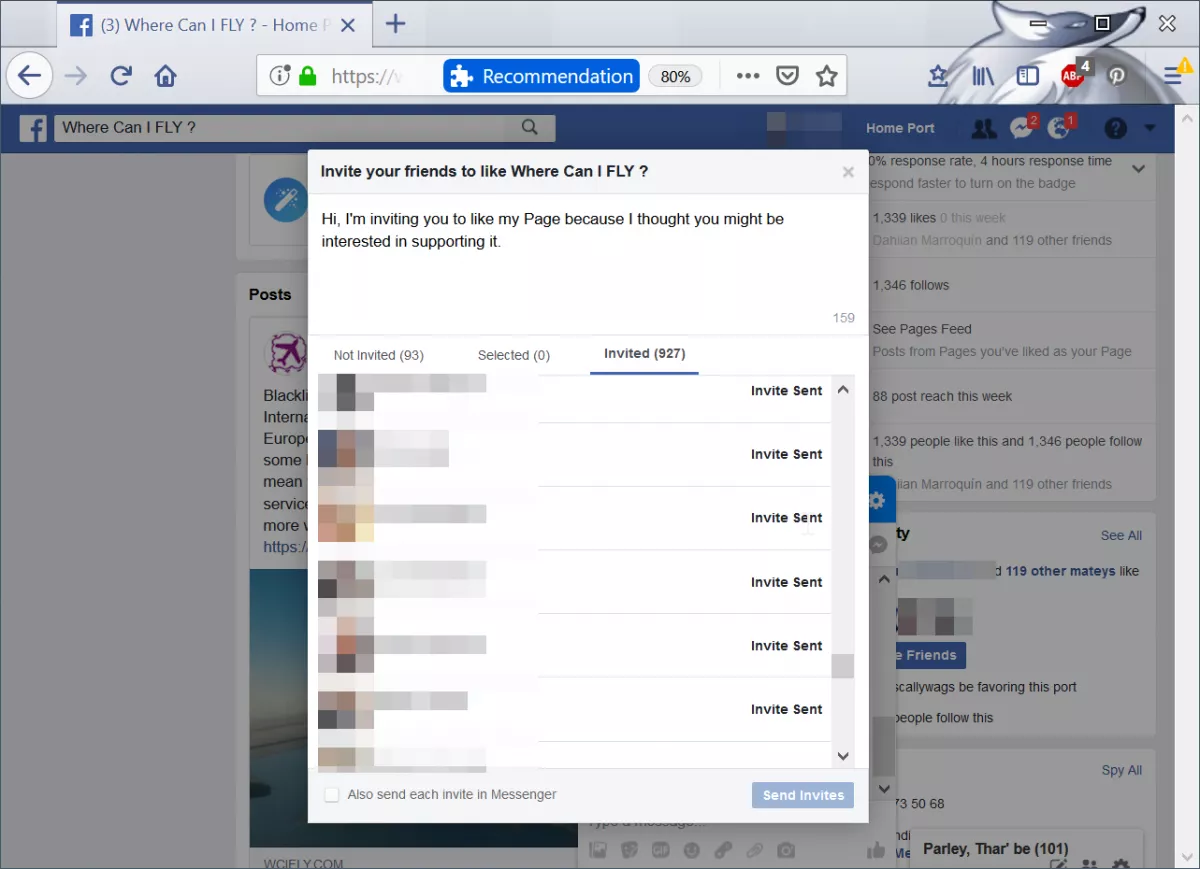This screenshot has height=869, width=1200.
Task: Go to Home Port link
Action: pos(900,128)
